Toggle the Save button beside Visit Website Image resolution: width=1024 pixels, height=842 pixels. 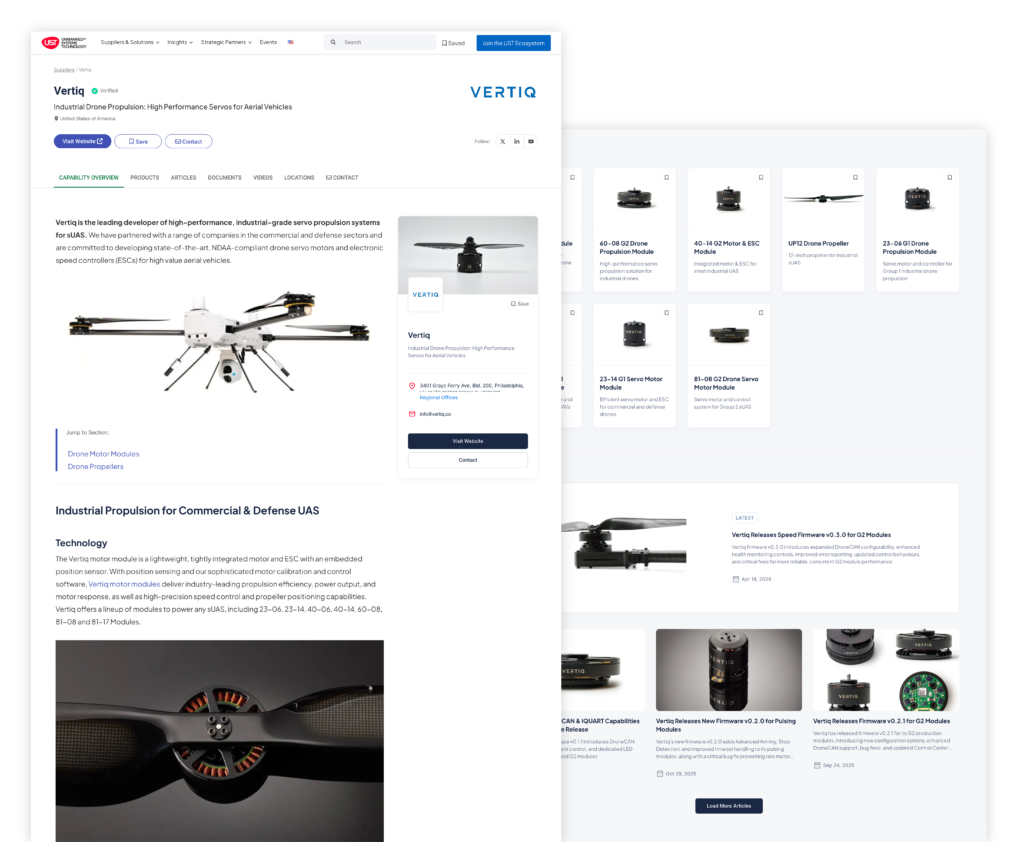pos(138,141)
